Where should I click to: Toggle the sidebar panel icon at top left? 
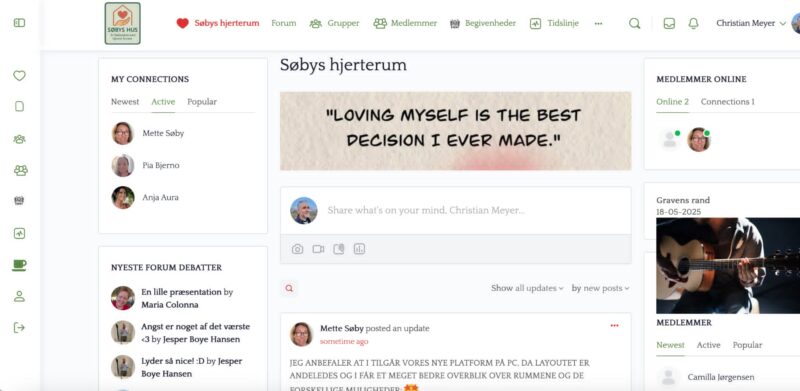(19, 23)
